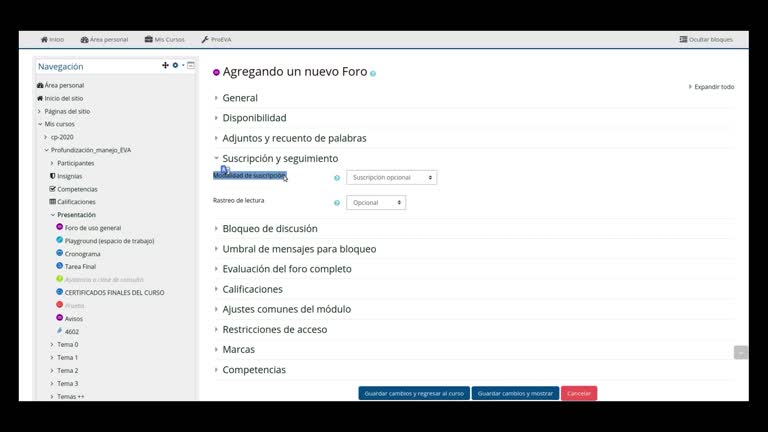Expand the Disponibilidad section

pyautogui.click(x=254, y=118)
